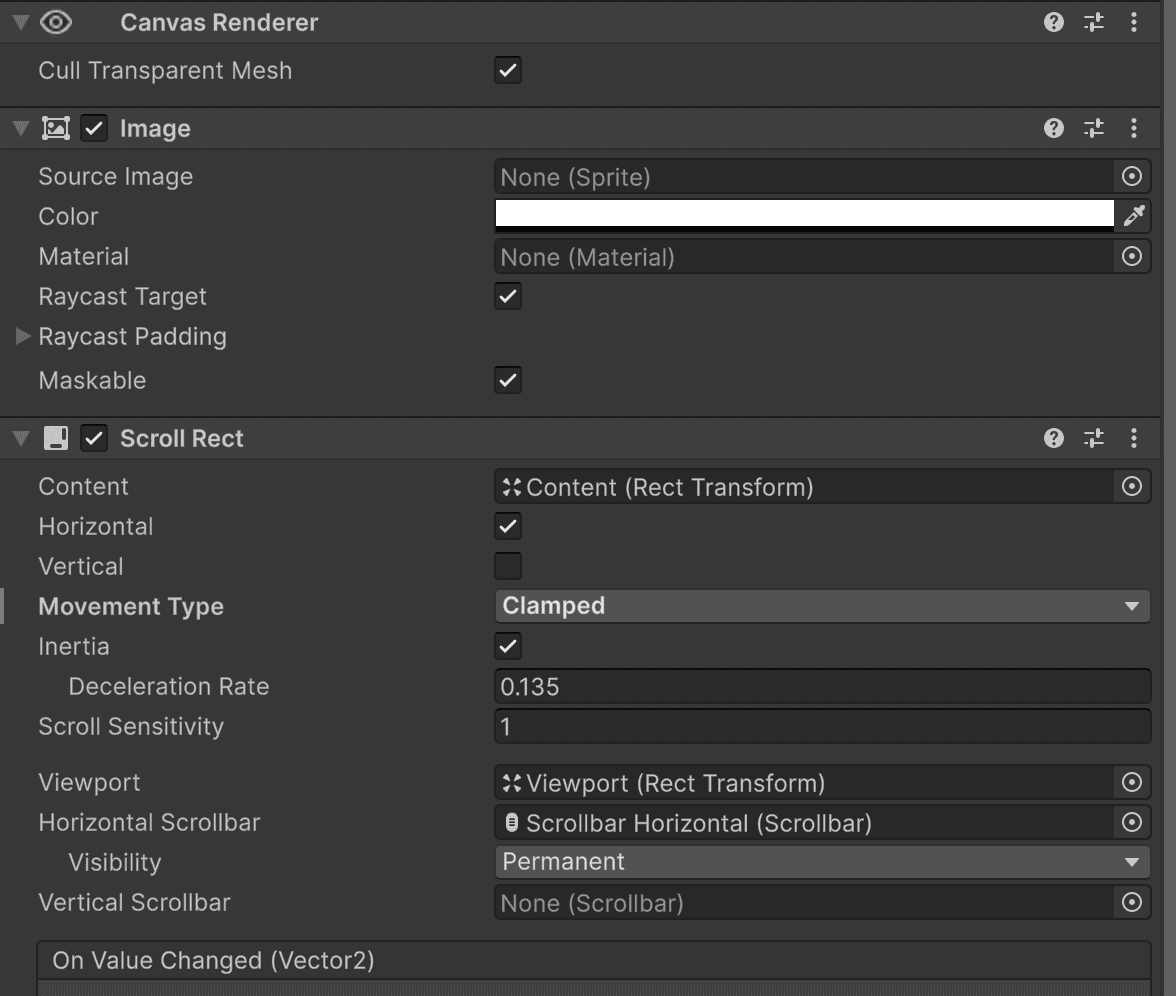Screen dimensions: 1176x996
Task: Click the Vertical Scrollbar label
Action: click(134, 902)
